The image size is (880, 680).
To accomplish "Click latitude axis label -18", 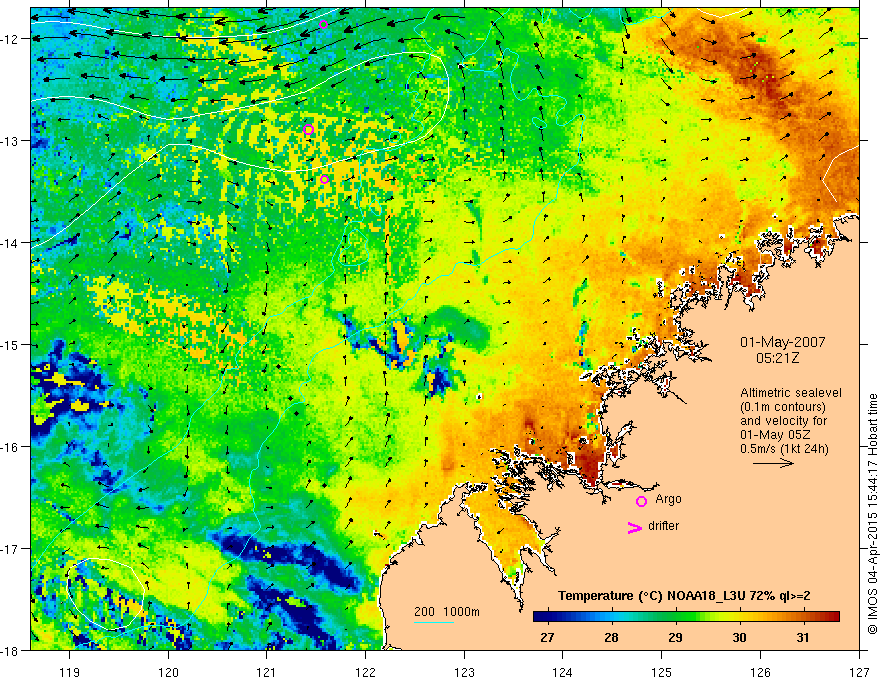I will click(x=10, y=650).
